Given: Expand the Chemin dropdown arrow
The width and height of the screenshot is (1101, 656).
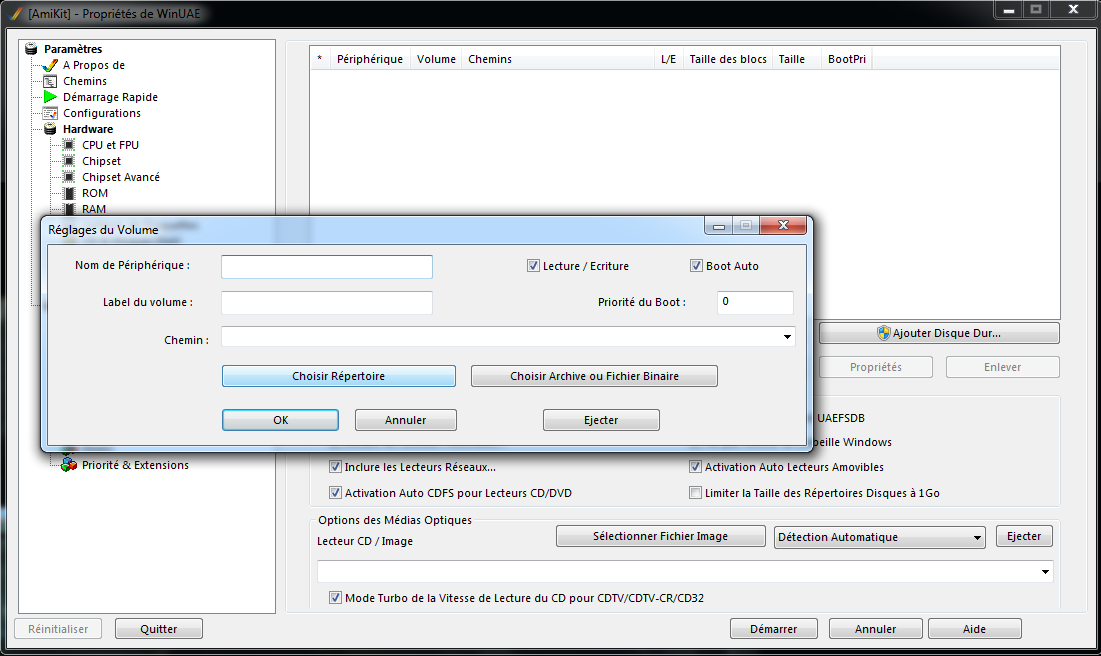Looking at the screenshot, I should click(x=788, y=338).
